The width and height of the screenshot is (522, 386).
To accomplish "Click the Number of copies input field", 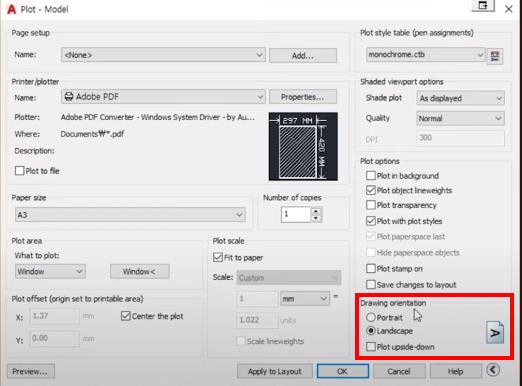I will 296,215.
